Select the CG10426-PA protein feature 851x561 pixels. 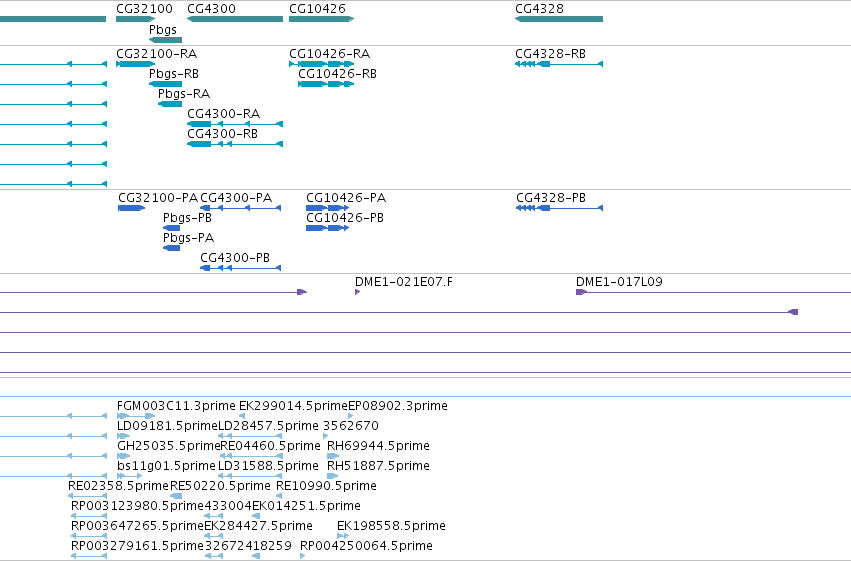pyautogui.click(x=327, y=208)
